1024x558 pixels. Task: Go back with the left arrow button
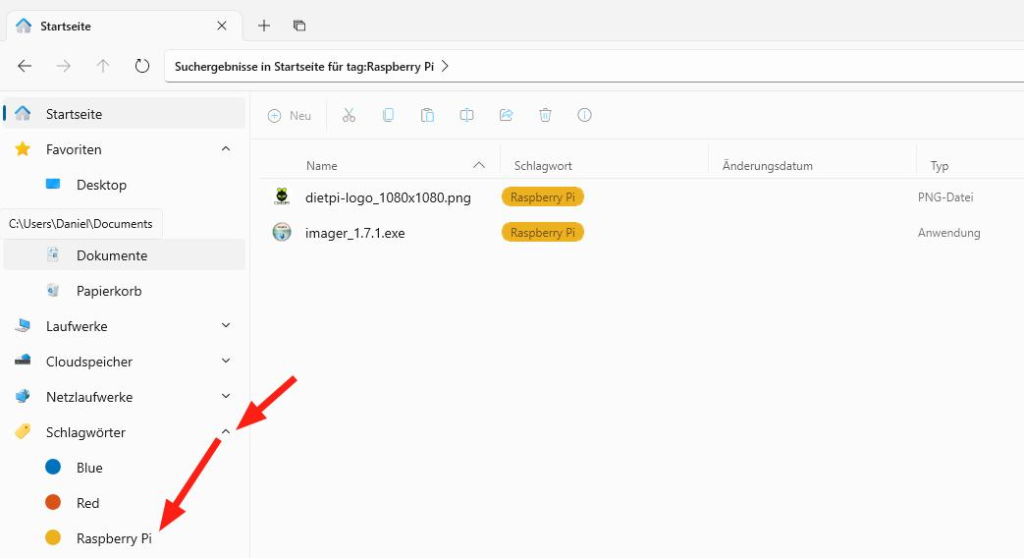pos(24,66)
